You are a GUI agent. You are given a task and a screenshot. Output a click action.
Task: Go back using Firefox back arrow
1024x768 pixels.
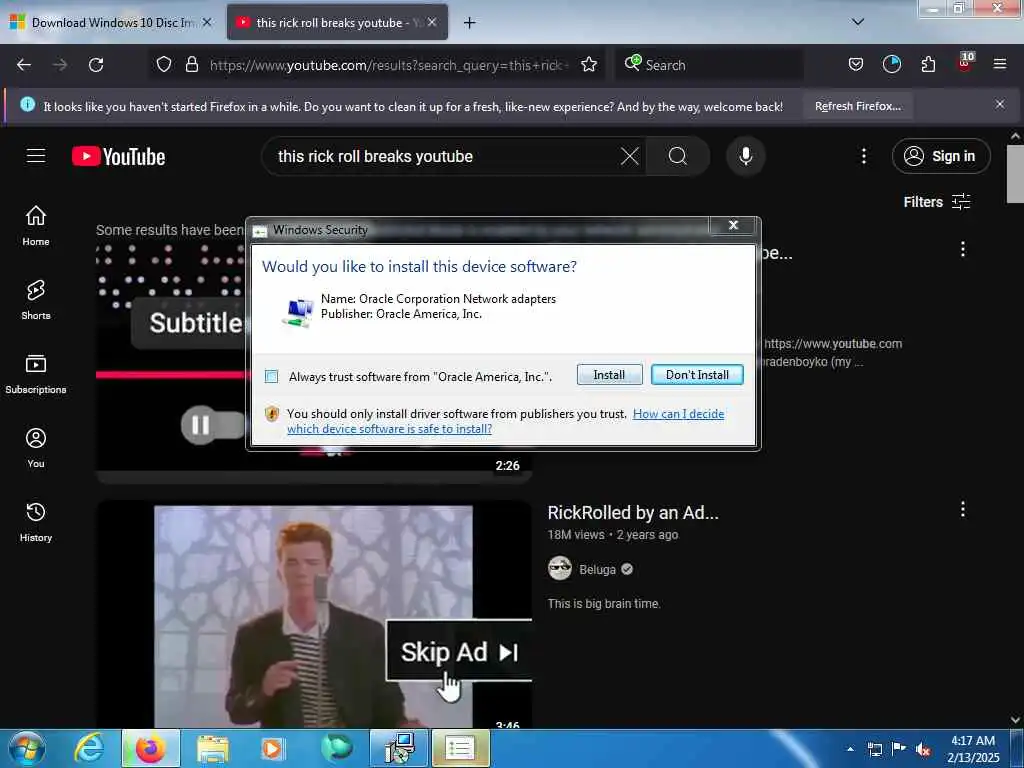[x=24, y=65]
